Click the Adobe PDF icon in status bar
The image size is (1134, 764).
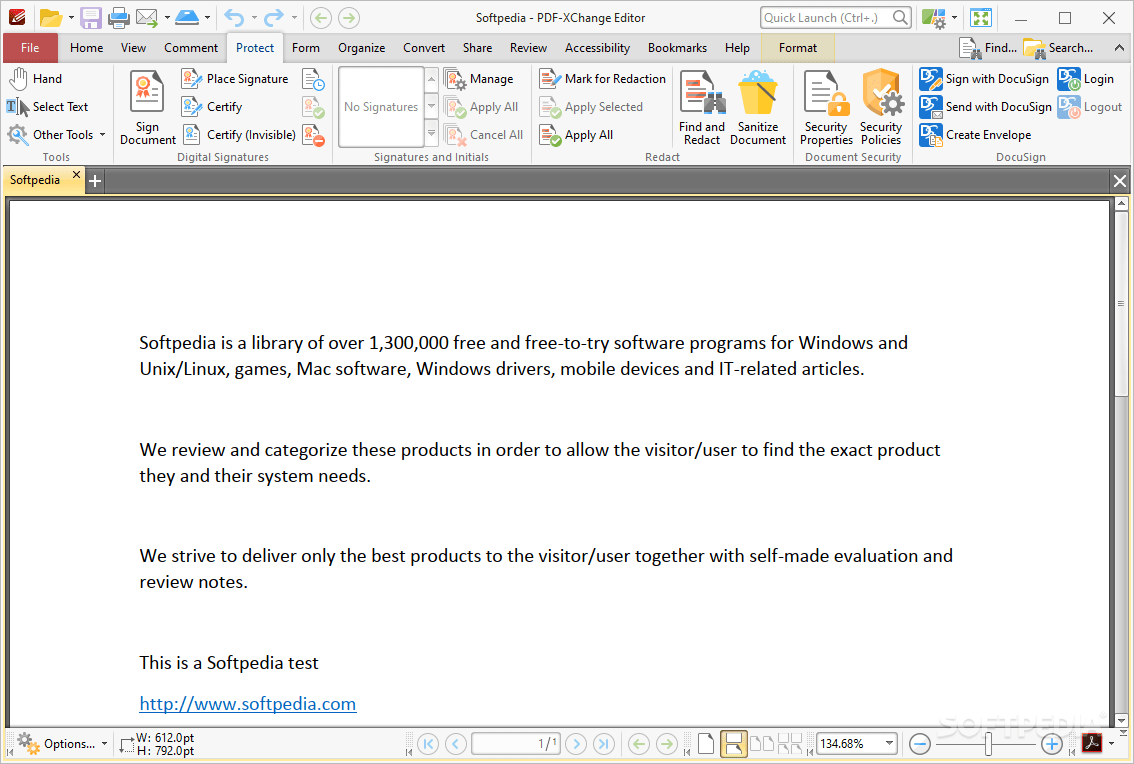[1091, 743]
